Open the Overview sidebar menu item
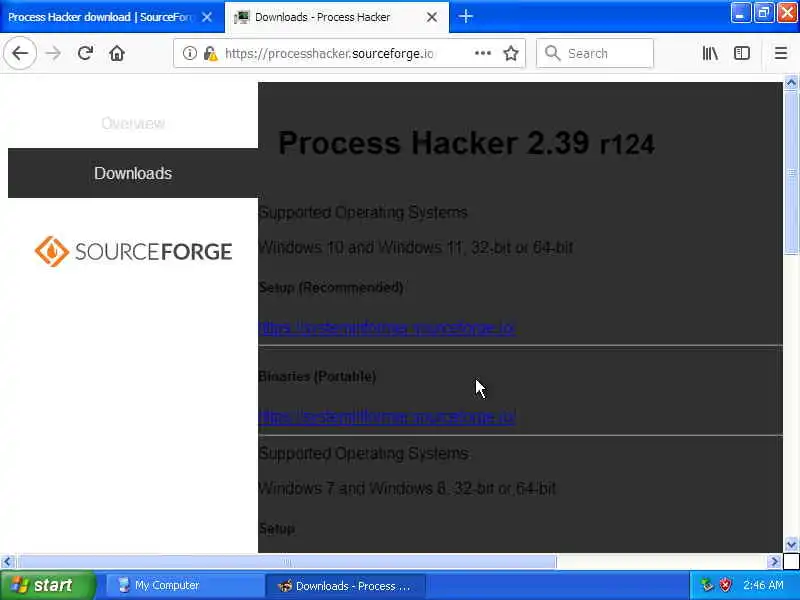800x600 pixels. [x=133, y=123]
